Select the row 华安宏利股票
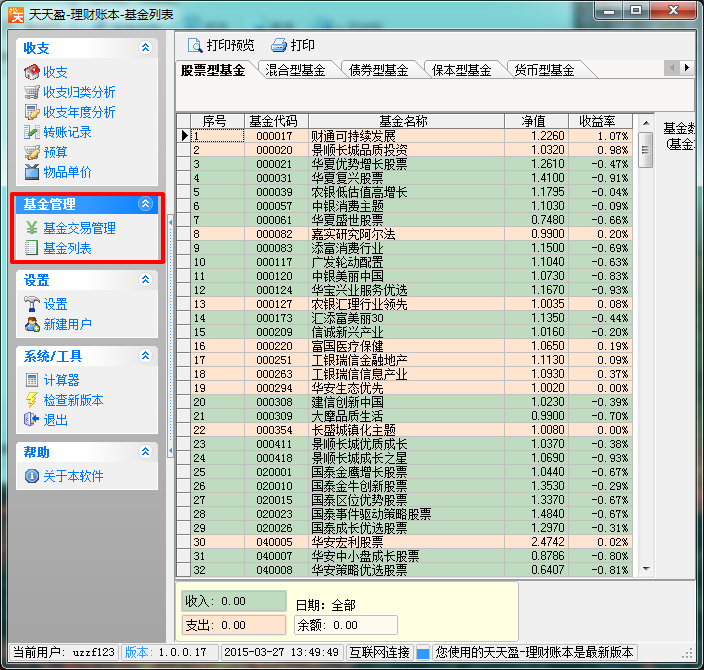 [405, 542]
